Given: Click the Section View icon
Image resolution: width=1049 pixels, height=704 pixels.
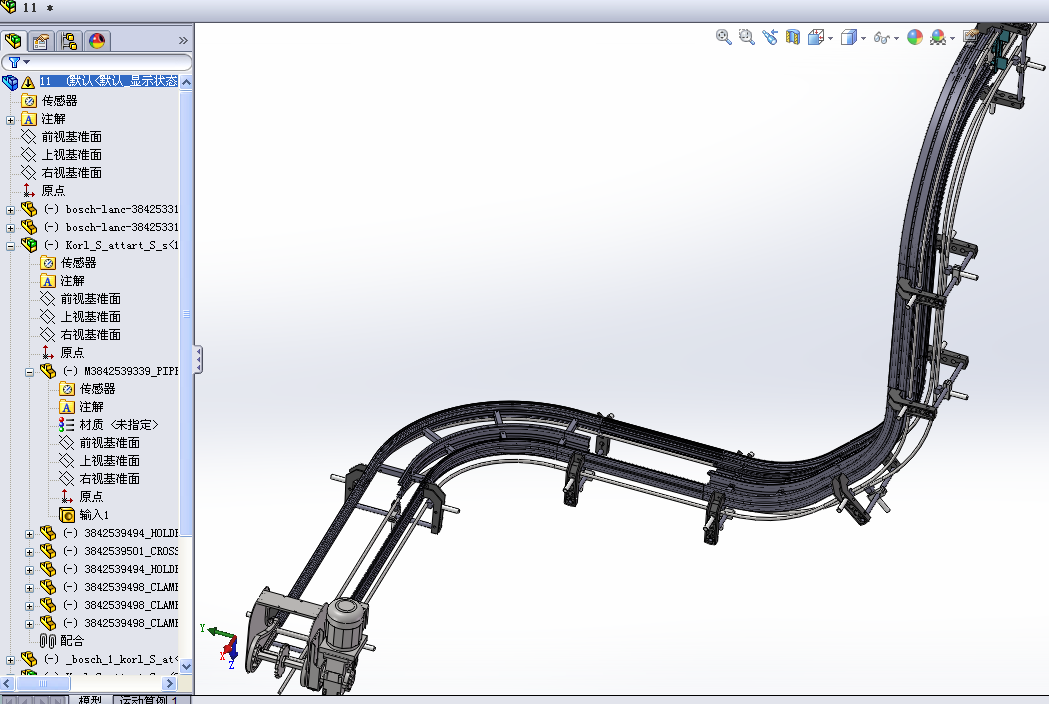Looking at the screenshot, I should coord(793,37).
